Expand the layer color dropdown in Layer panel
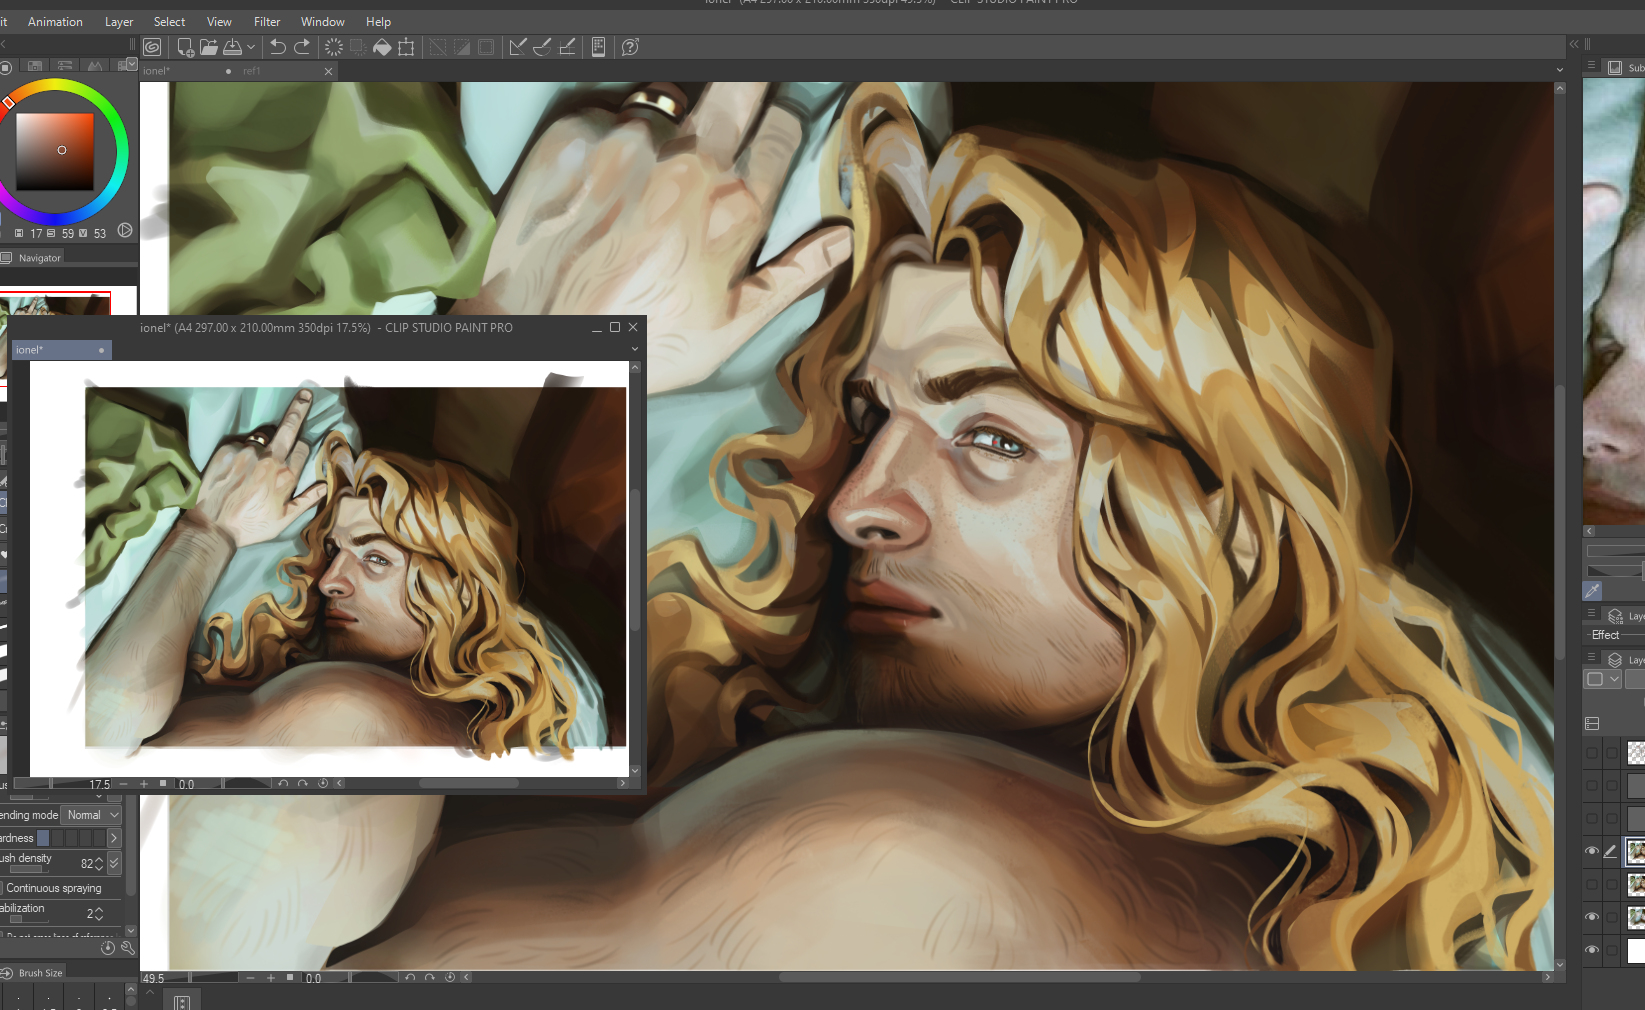Image resolution: width=1645 pixels, height=1010 pixels. 1614,679
